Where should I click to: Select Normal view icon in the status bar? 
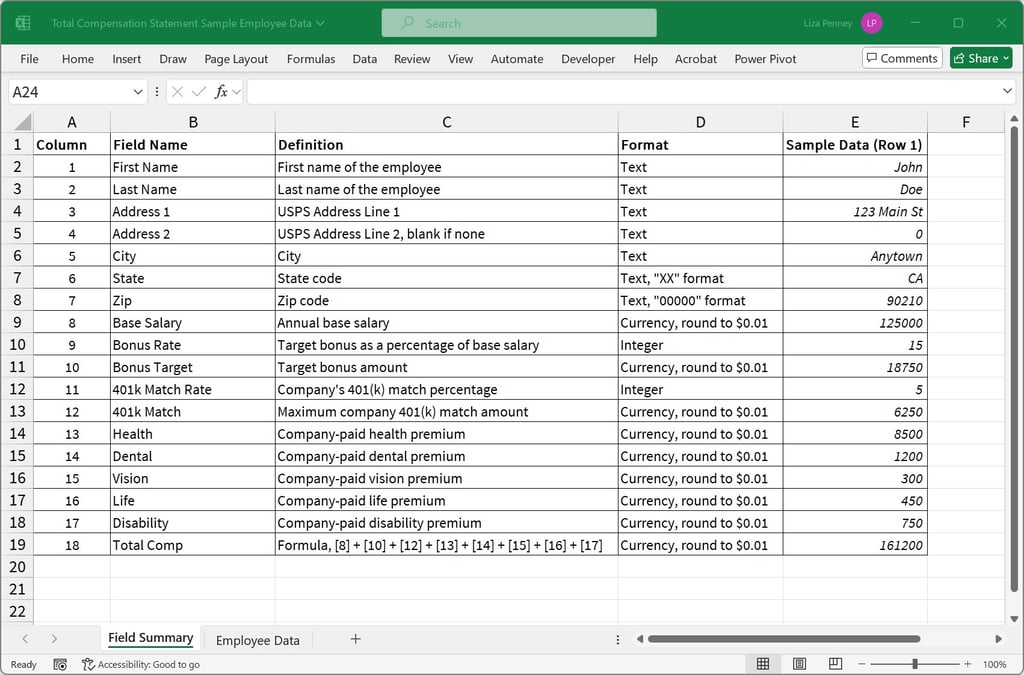coord(763,664)
